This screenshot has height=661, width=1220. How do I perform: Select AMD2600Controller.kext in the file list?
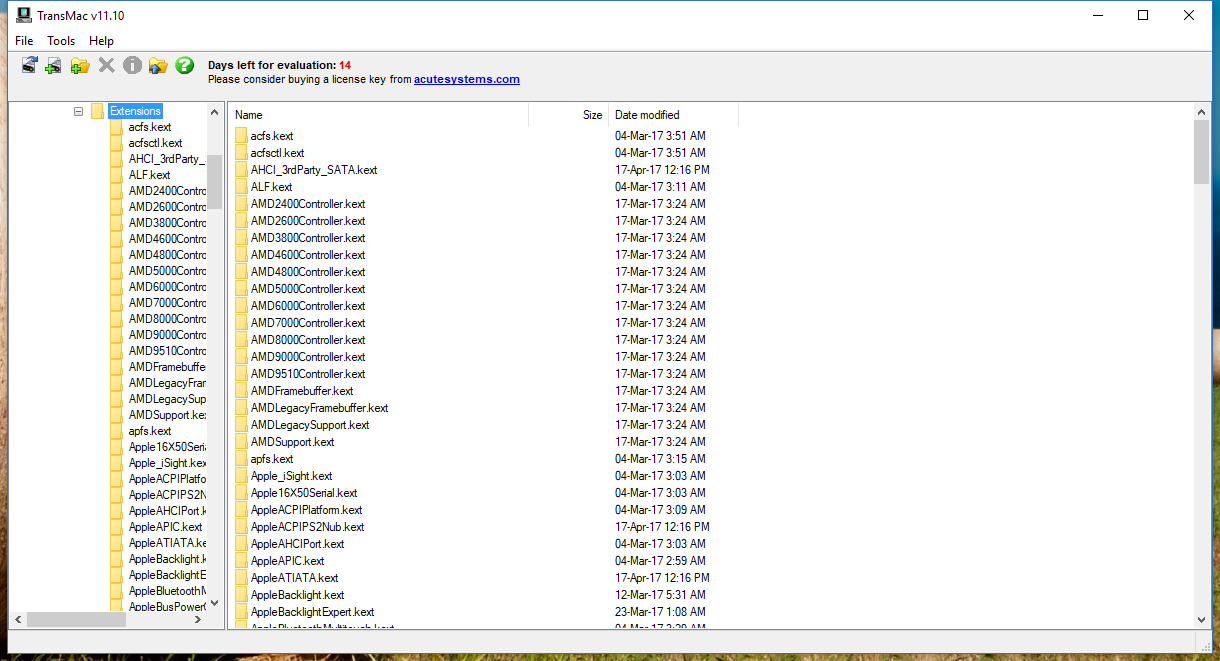tap(308, 221)
